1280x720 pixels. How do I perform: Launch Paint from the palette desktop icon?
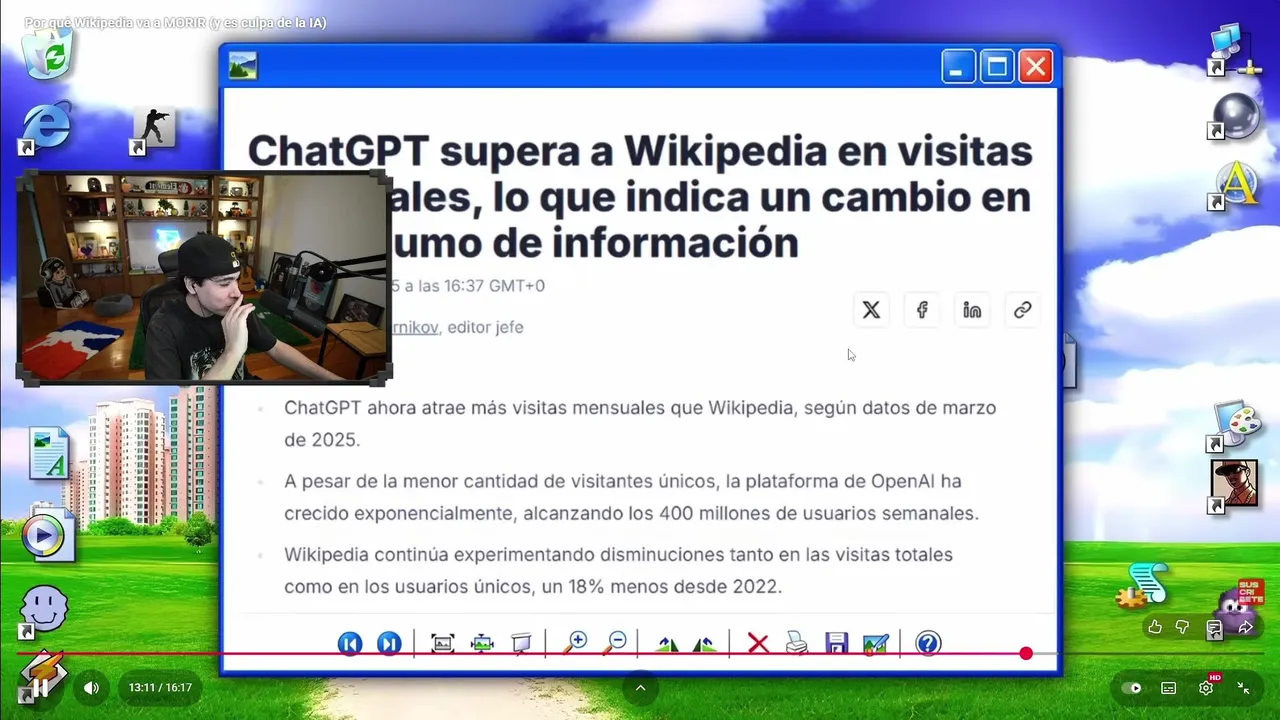[x=1235, y=425]
